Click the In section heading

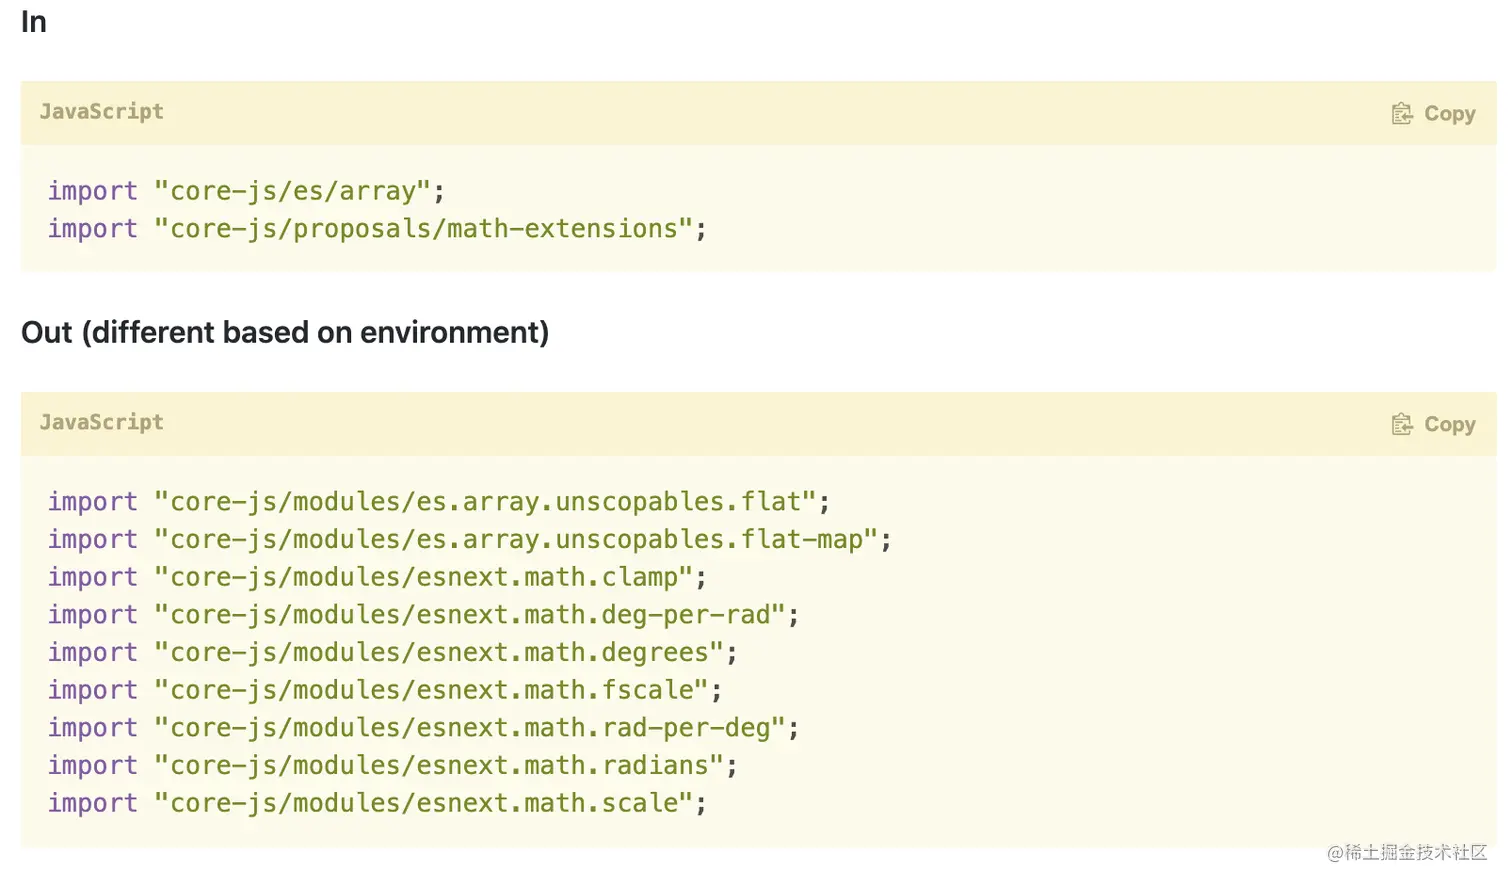pyautogui.click(x=33, y=21)
